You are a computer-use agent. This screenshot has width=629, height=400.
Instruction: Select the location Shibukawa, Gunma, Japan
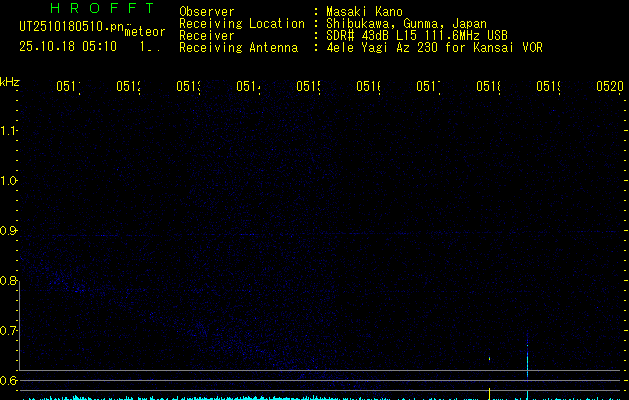[x=406, y=24]
